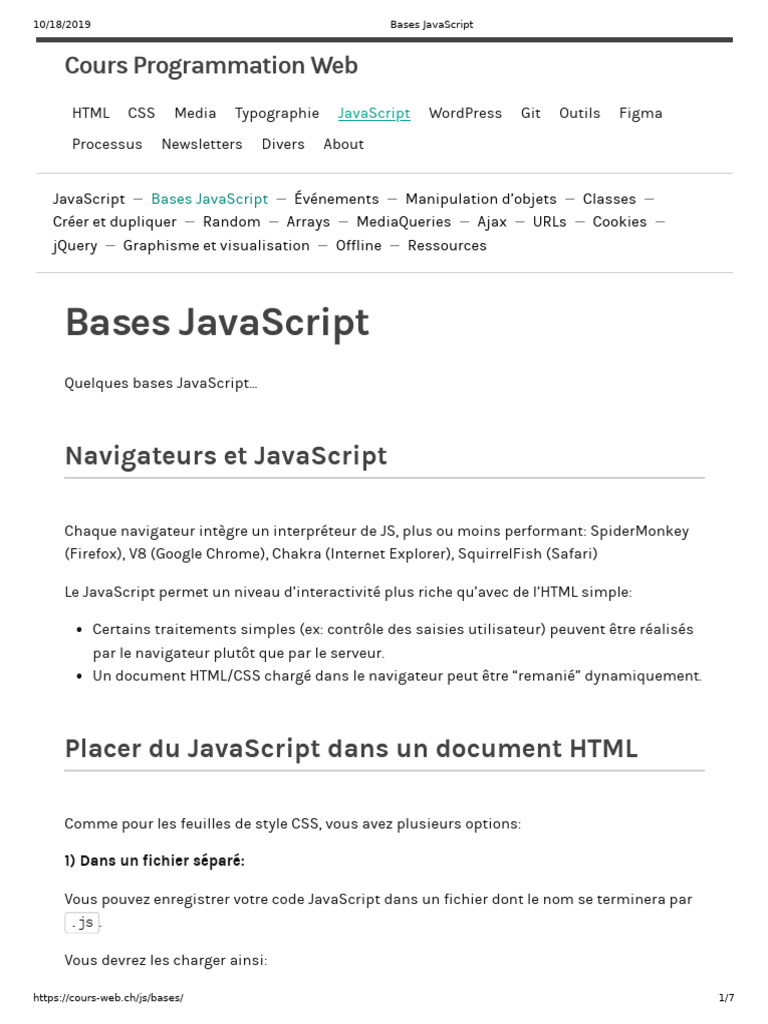Select the Media menu entry

[195, 113]
